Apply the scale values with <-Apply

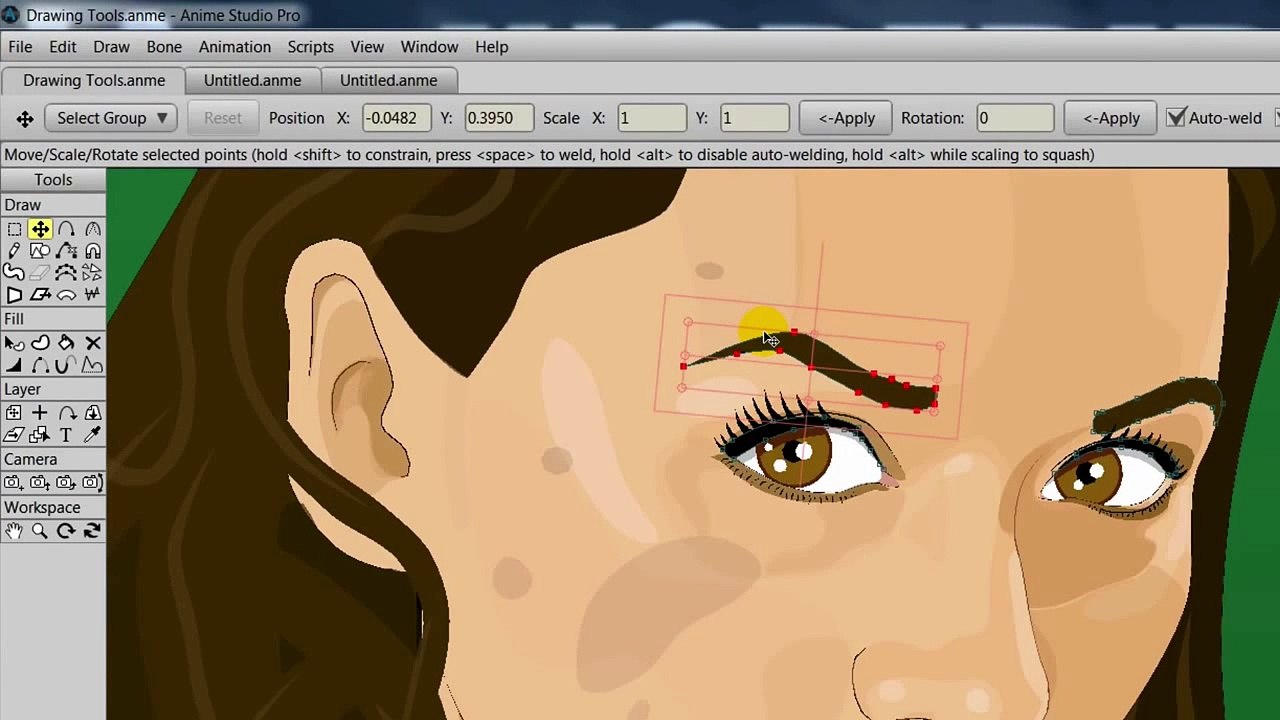[x=846, y=118]
